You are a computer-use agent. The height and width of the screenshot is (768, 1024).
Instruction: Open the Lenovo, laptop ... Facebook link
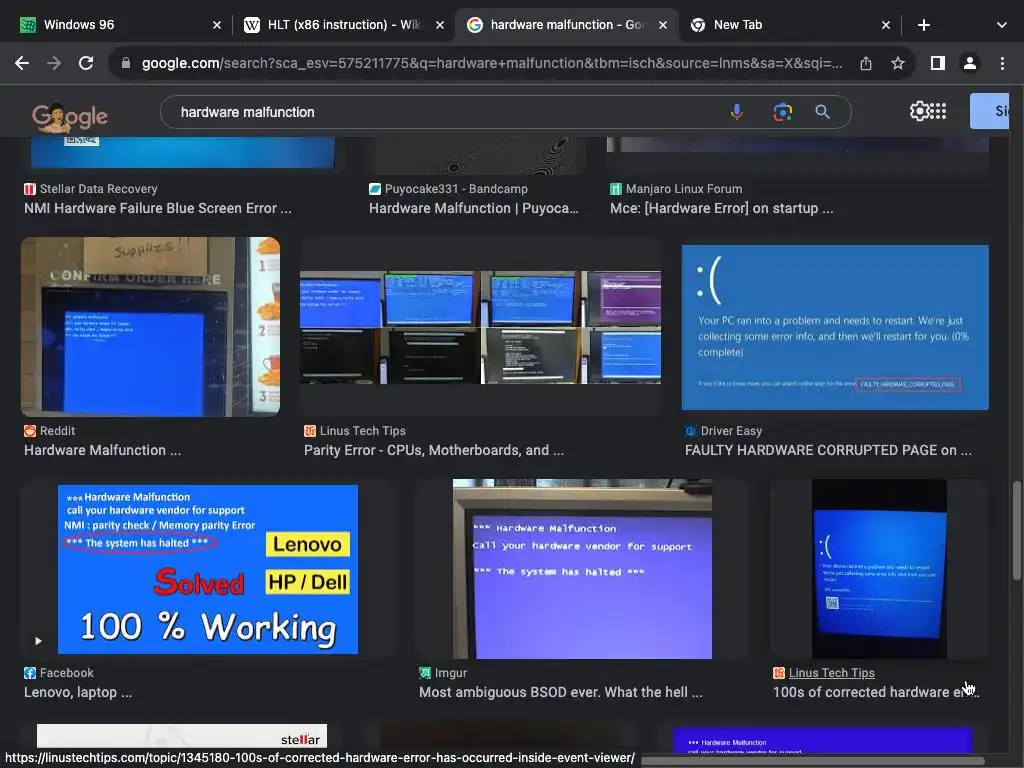(x=78, y=692)
